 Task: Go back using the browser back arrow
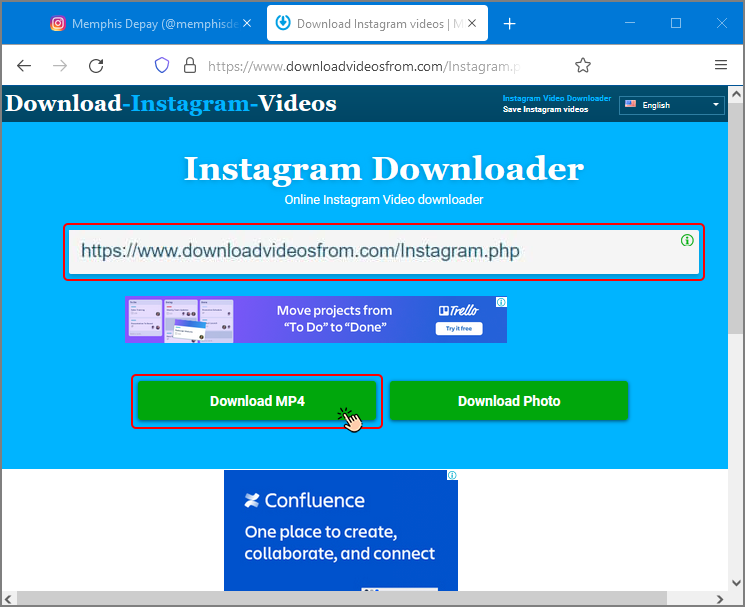tap(24, 66)
